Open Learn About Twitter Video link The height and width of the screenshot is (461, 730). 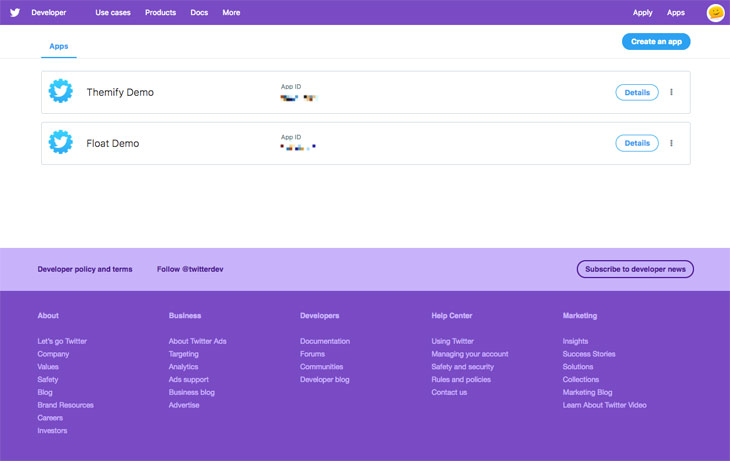(x=604, y=405)
